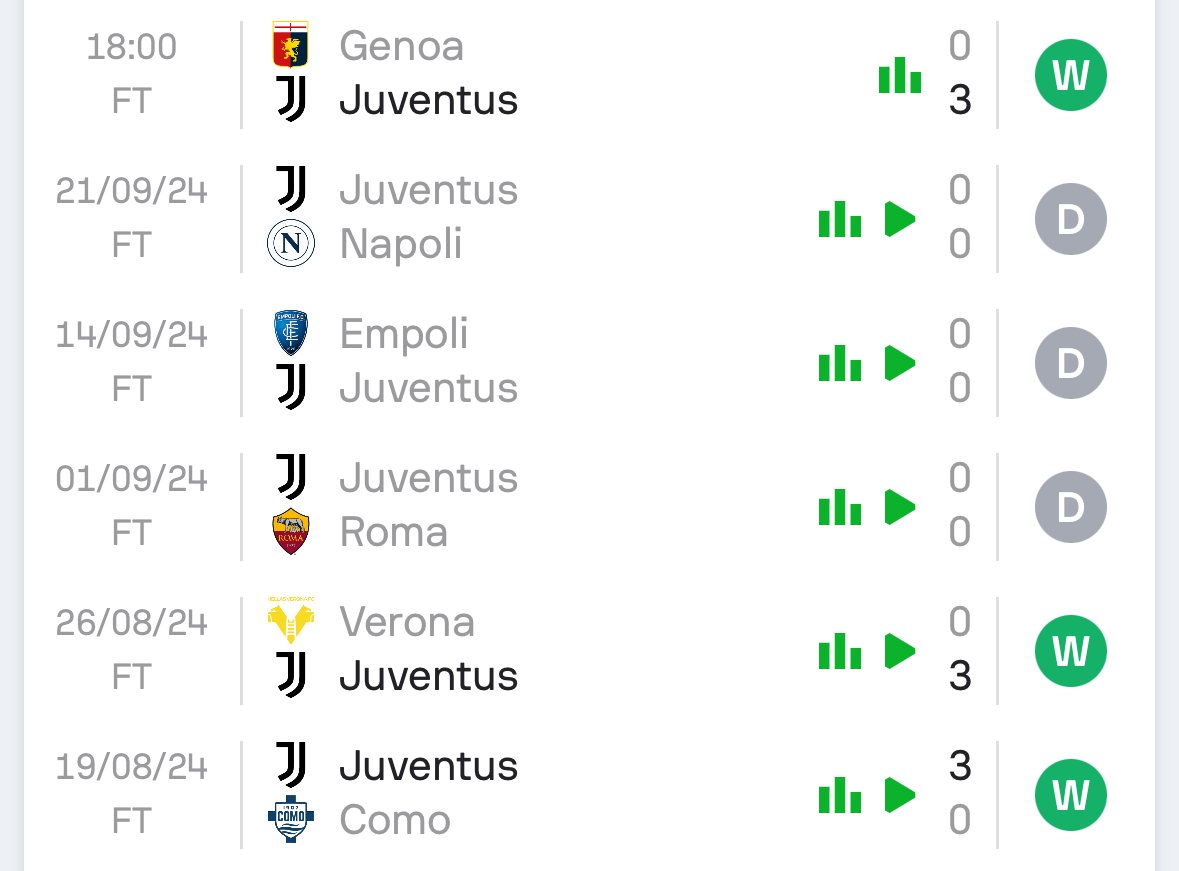1179x871 pixels.
Task: Click the Napoli club logo
Action: click(x=291, y=244)
